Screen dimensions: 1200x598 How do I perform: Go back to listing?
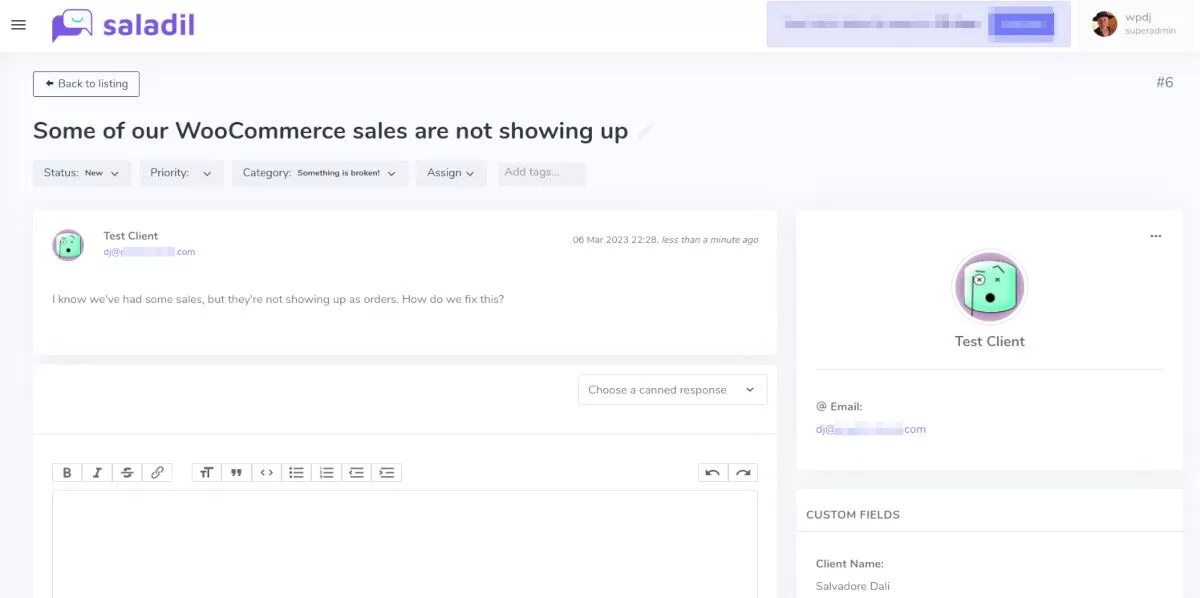pos(86,84)
